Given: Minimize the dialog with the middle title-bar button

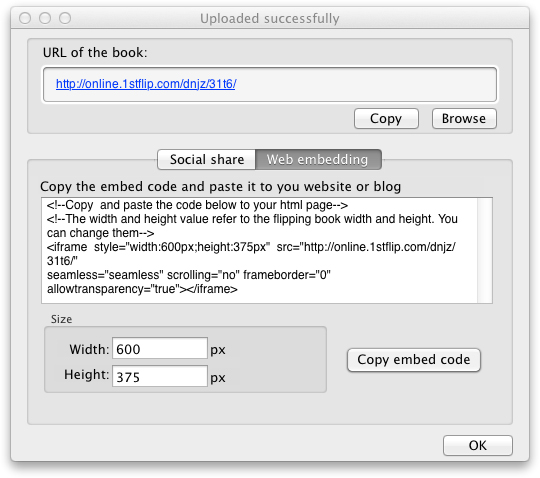Looking at the screenshot, I should pos(45,18).
